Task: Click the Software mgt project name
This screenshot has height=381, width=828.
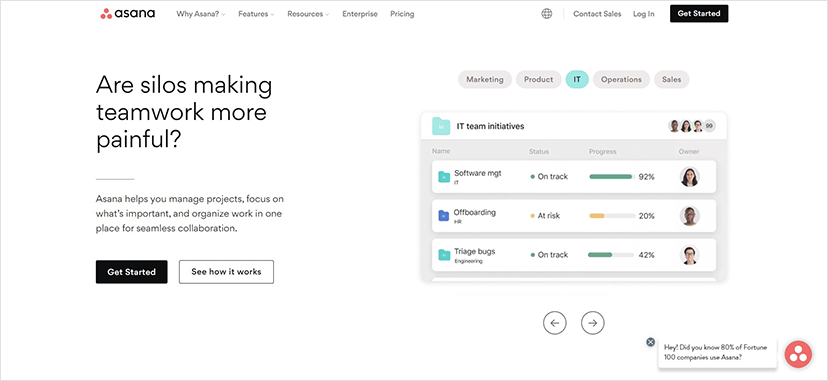Action: (478, 173)
